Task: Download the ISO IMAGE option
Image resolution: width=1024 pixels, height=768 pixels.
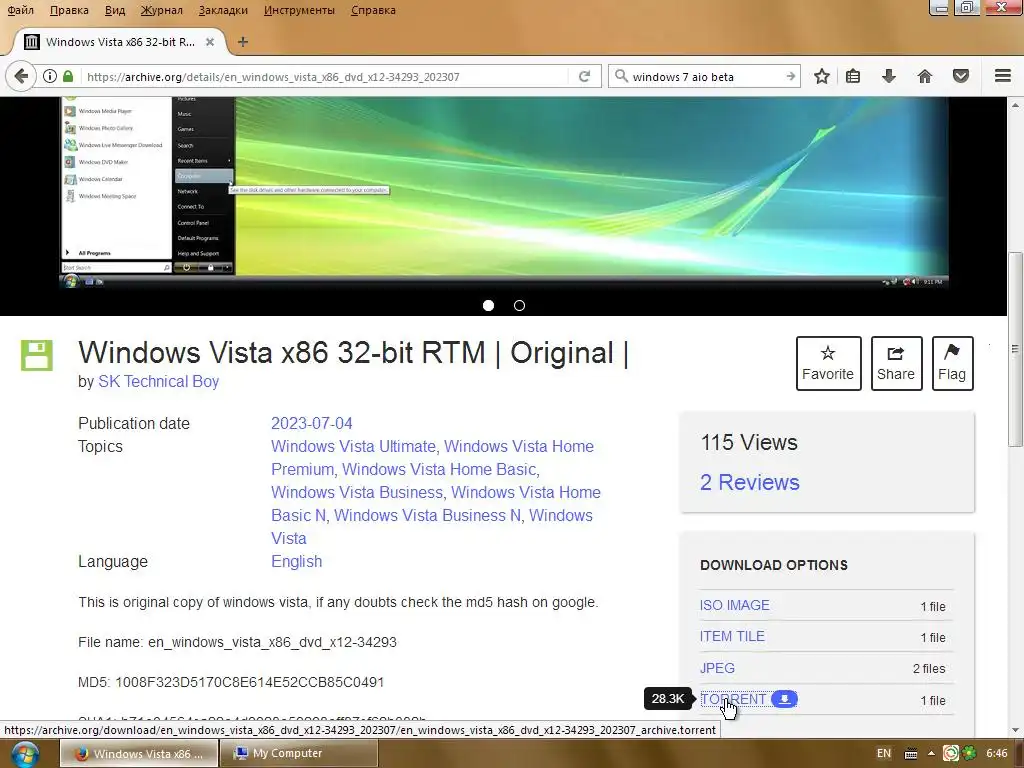Action: pos(735,605)
